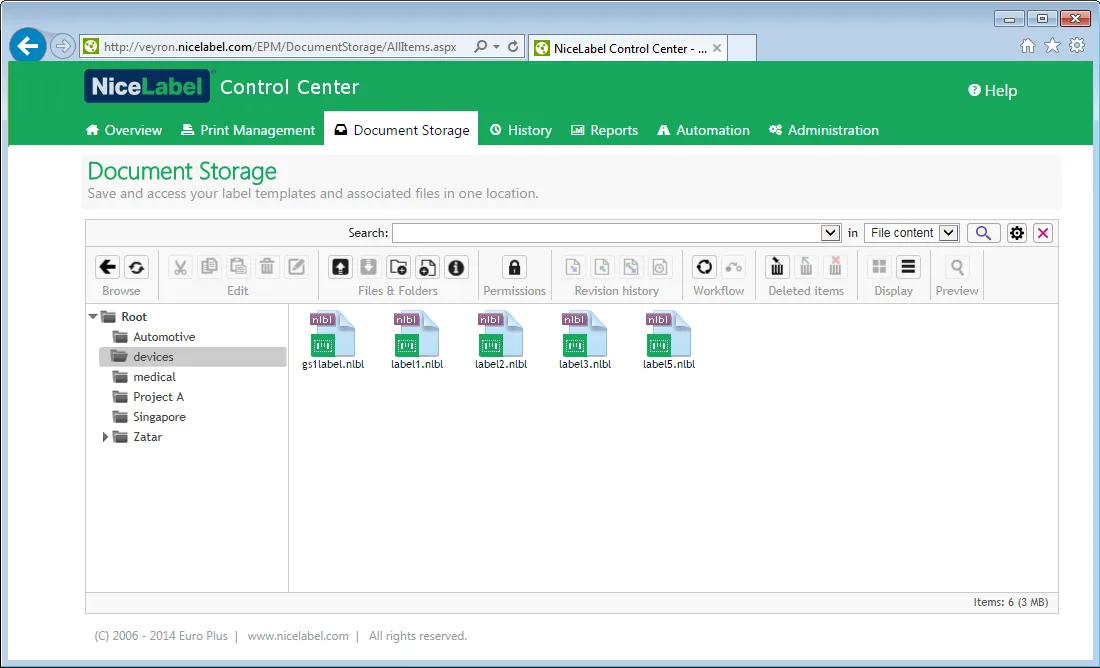The width and height of the screenshot is (1100, 668).
Task: Switch to the Automation tab
Action: click(704, 130)
